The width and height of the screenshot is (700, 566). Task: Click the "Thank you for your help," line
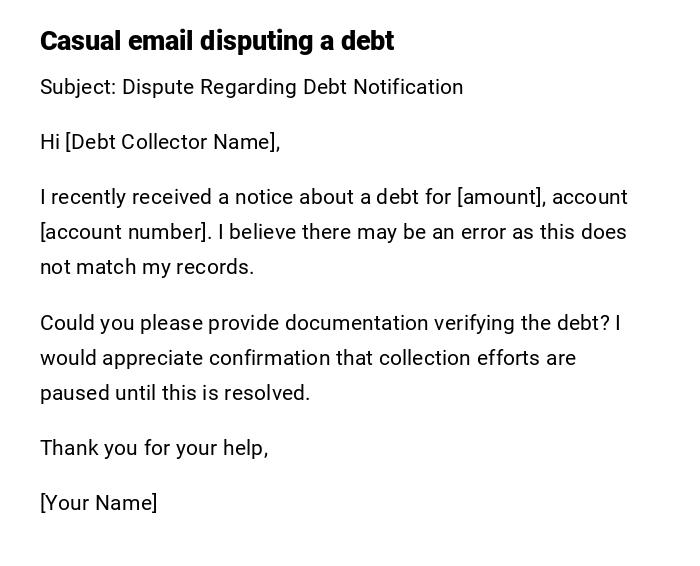[x=154, y=448]
